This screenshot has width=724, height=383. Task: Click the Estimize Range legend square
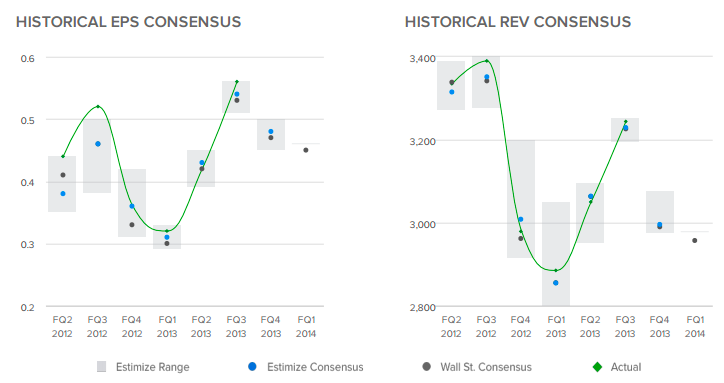pyautogui.click(x=102, y=367)
